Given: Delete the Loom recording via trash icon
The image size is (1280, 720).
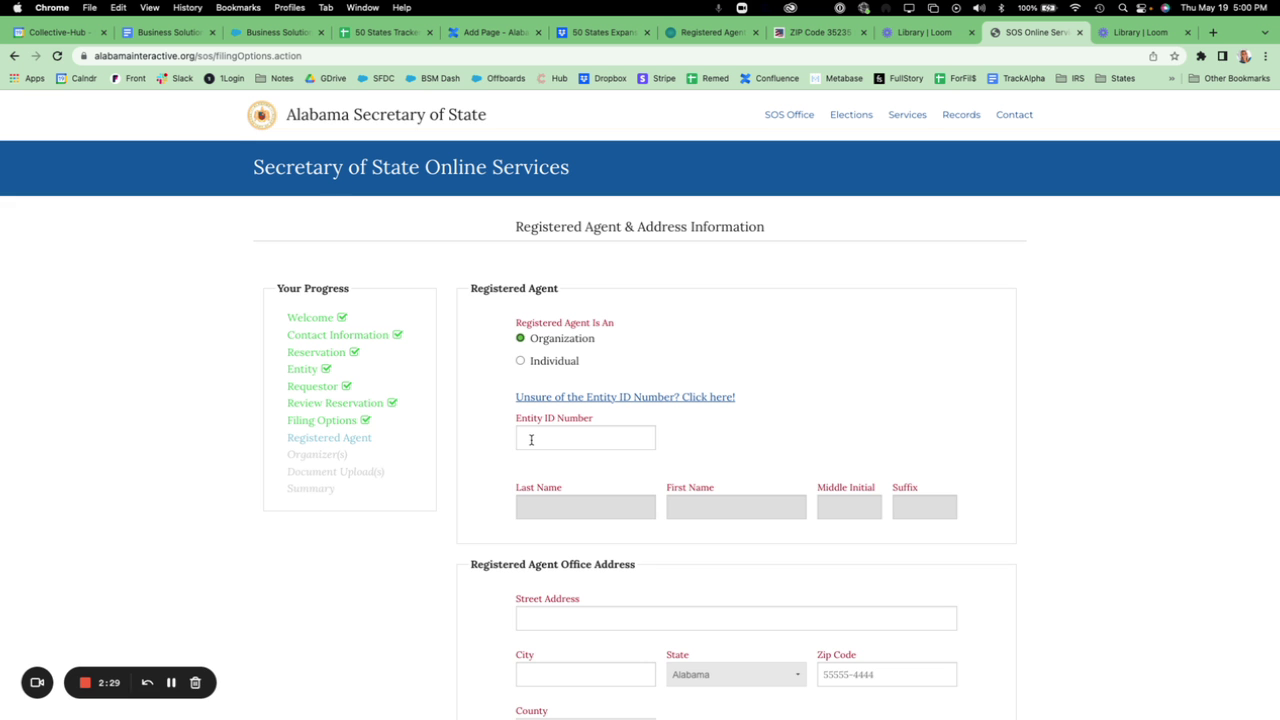Looking at the screenshot, I should [x=196, y=683].
